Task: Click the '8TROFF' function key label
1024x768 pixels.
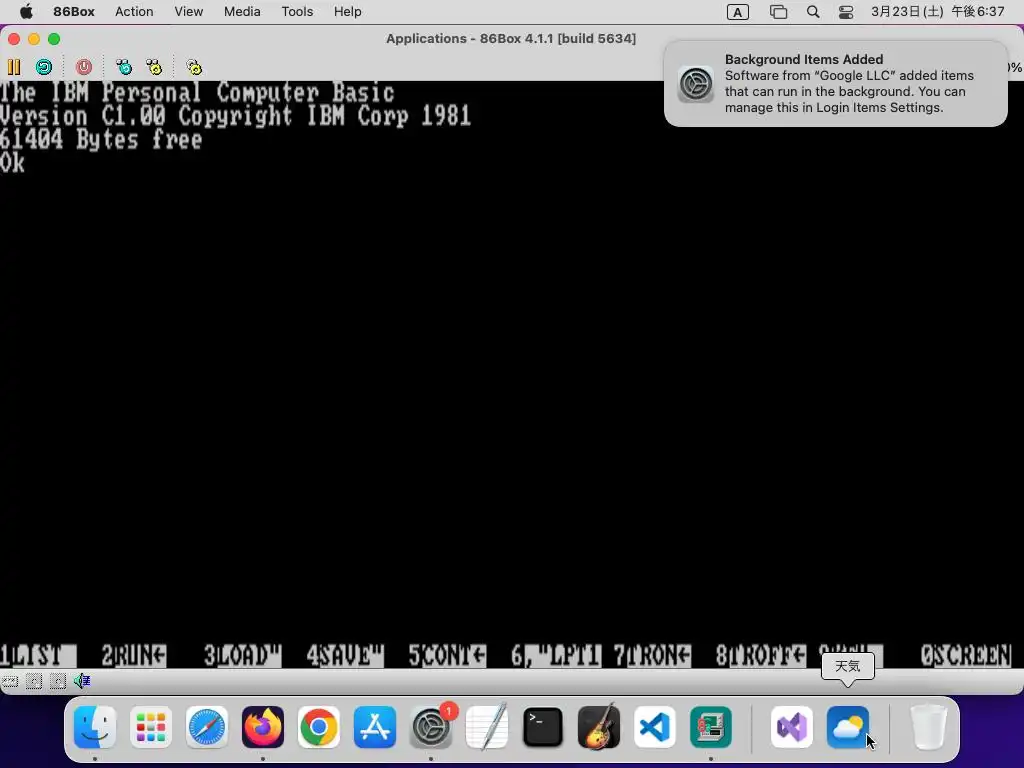Action: (x=761, y=655)
